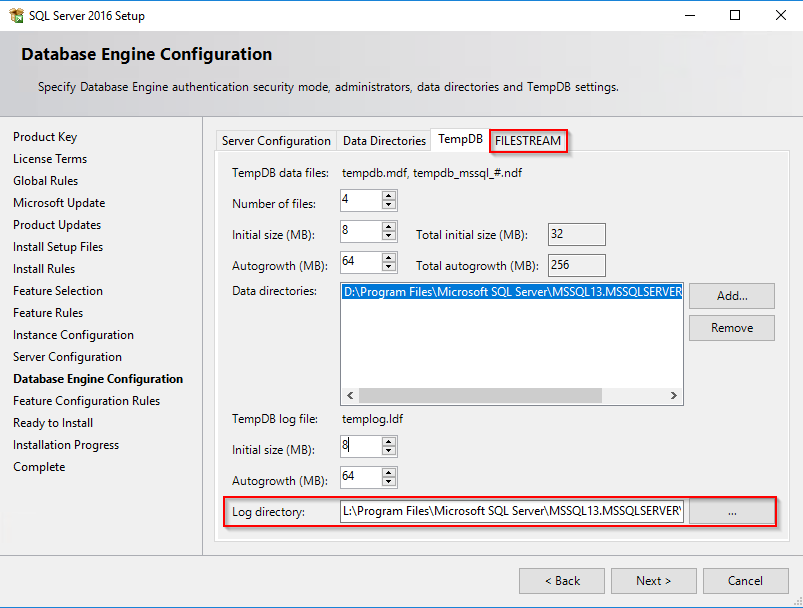
Task: Open the Data Directories tab
Action: pos(384,141)
